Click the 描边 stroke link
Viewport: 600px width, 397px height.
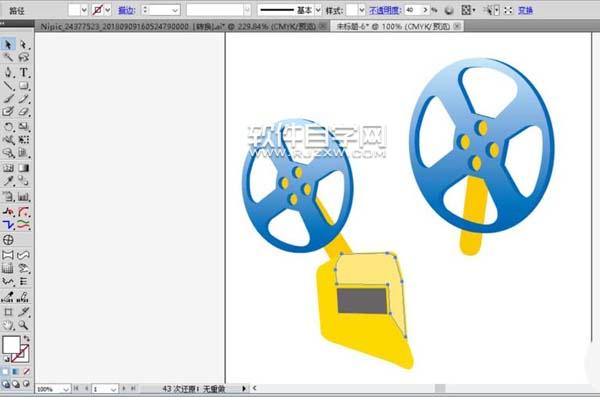click(x=126, y=10)
